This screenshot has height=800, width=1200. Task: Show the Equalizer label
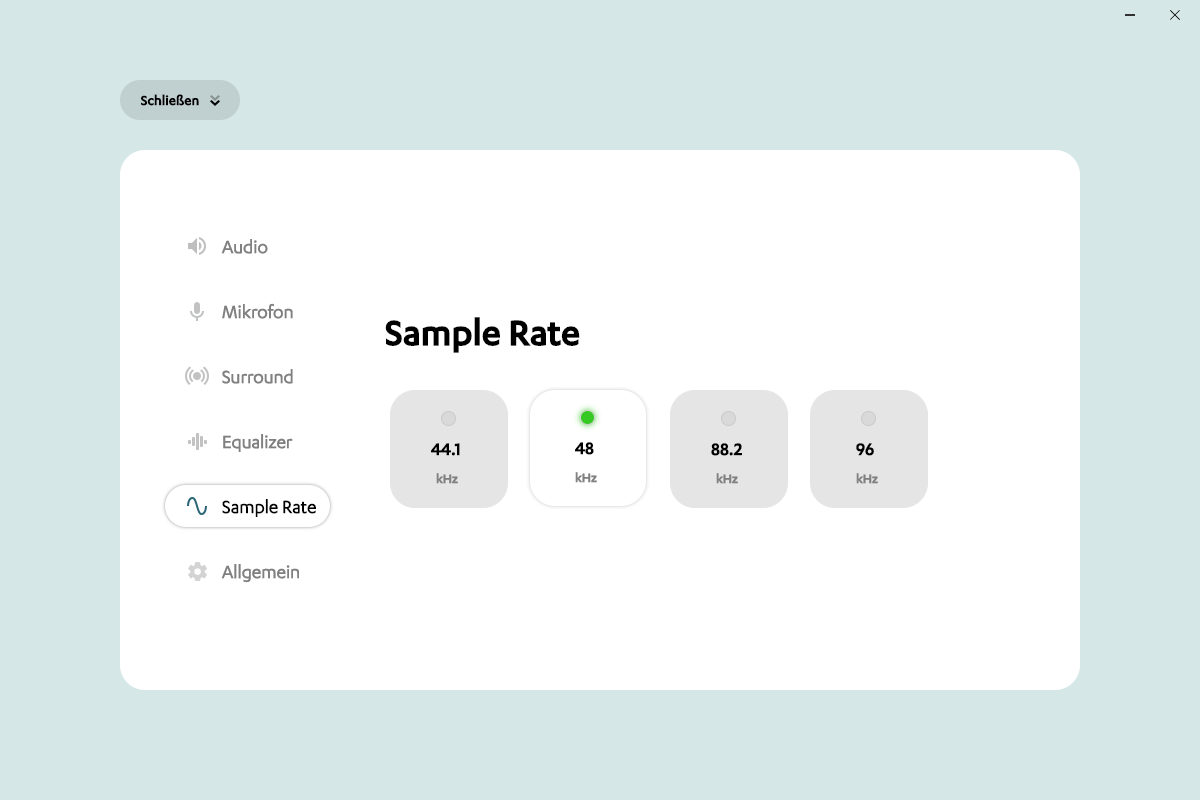(x=257, y=442)
